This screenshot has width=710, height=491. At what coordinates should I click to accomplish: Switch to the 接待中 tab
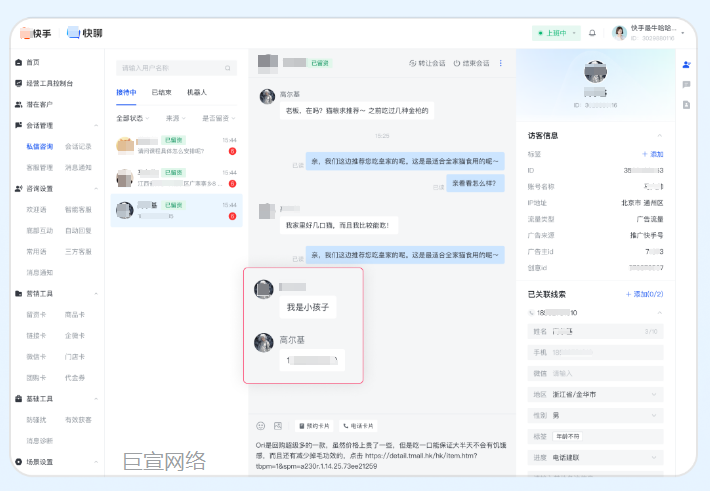126,92
